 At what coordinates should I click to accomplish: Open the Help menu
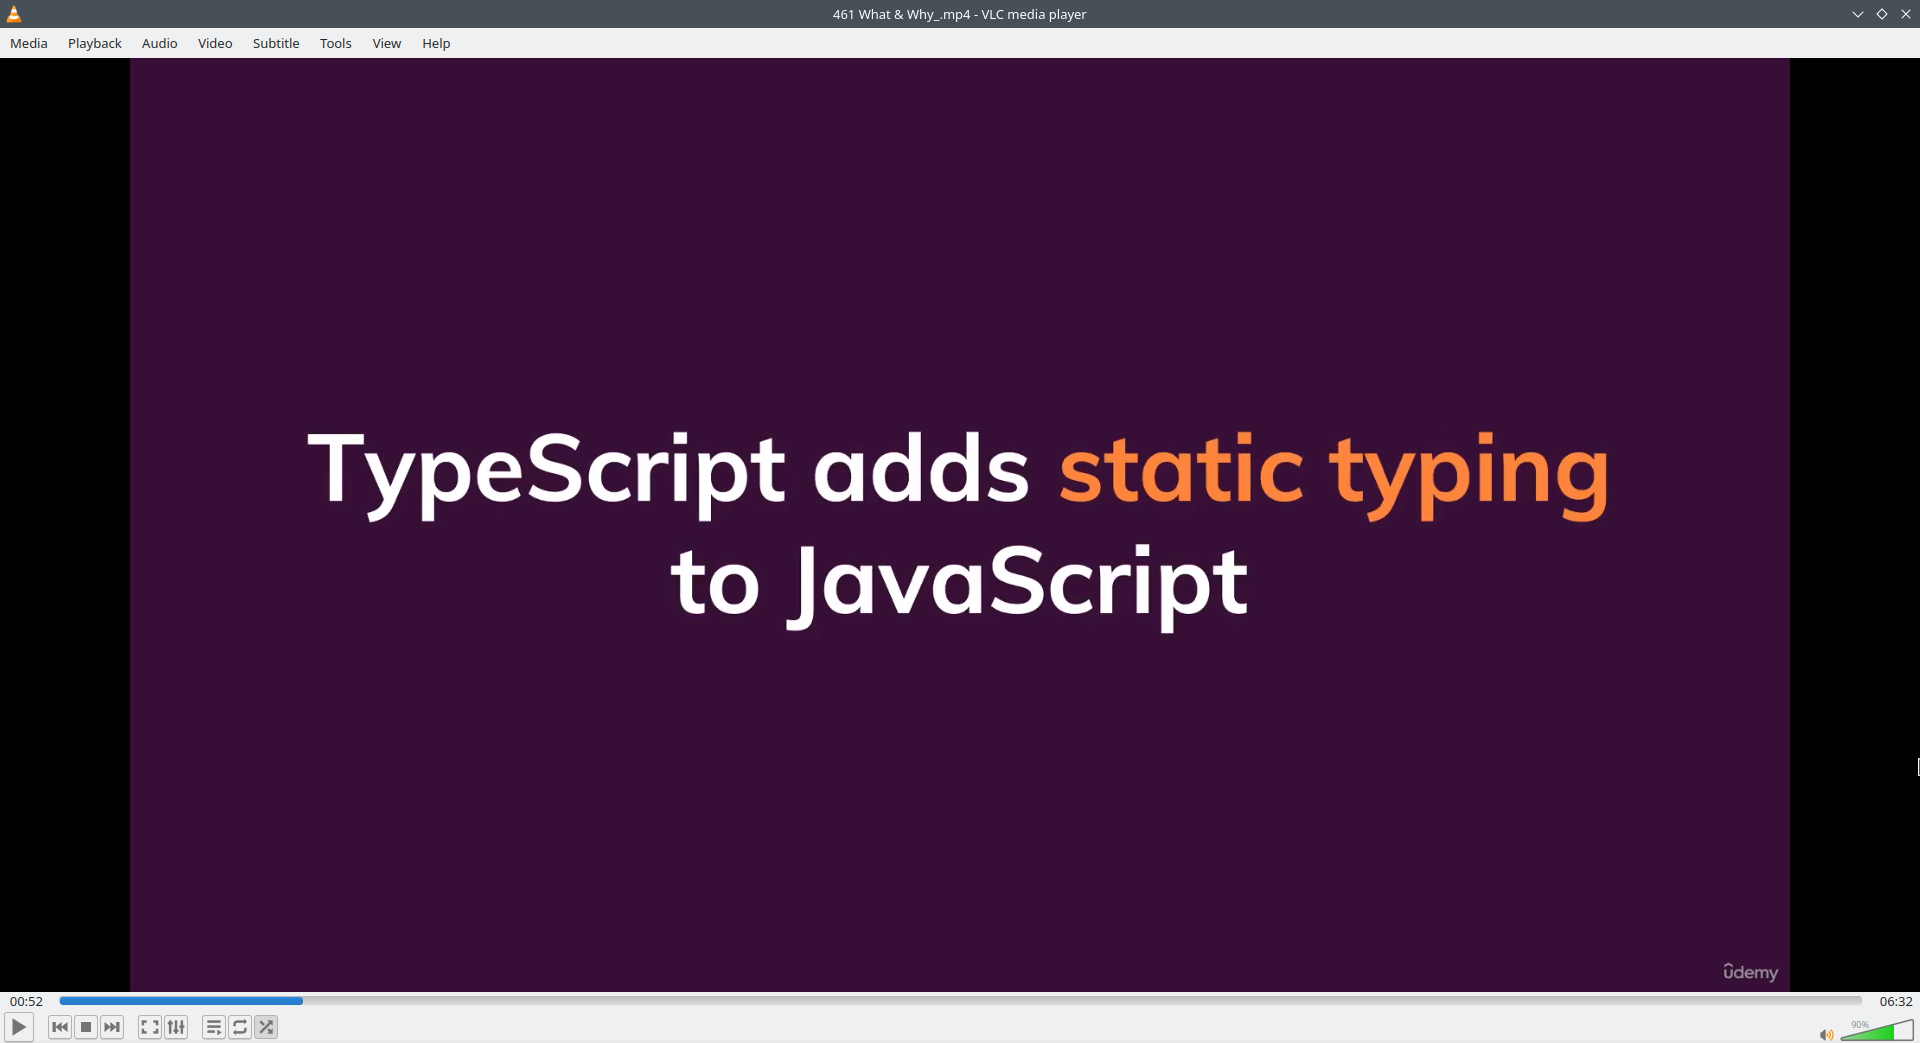point(436,43)
